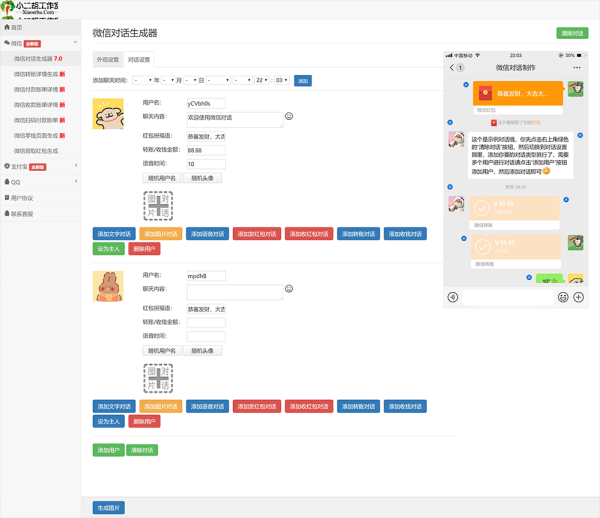Click the voice icon in preview input bar

[453, 297]
